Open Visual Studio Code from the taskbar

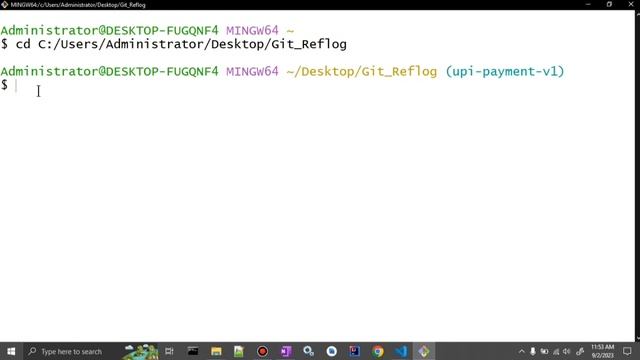tap(401, 351)
